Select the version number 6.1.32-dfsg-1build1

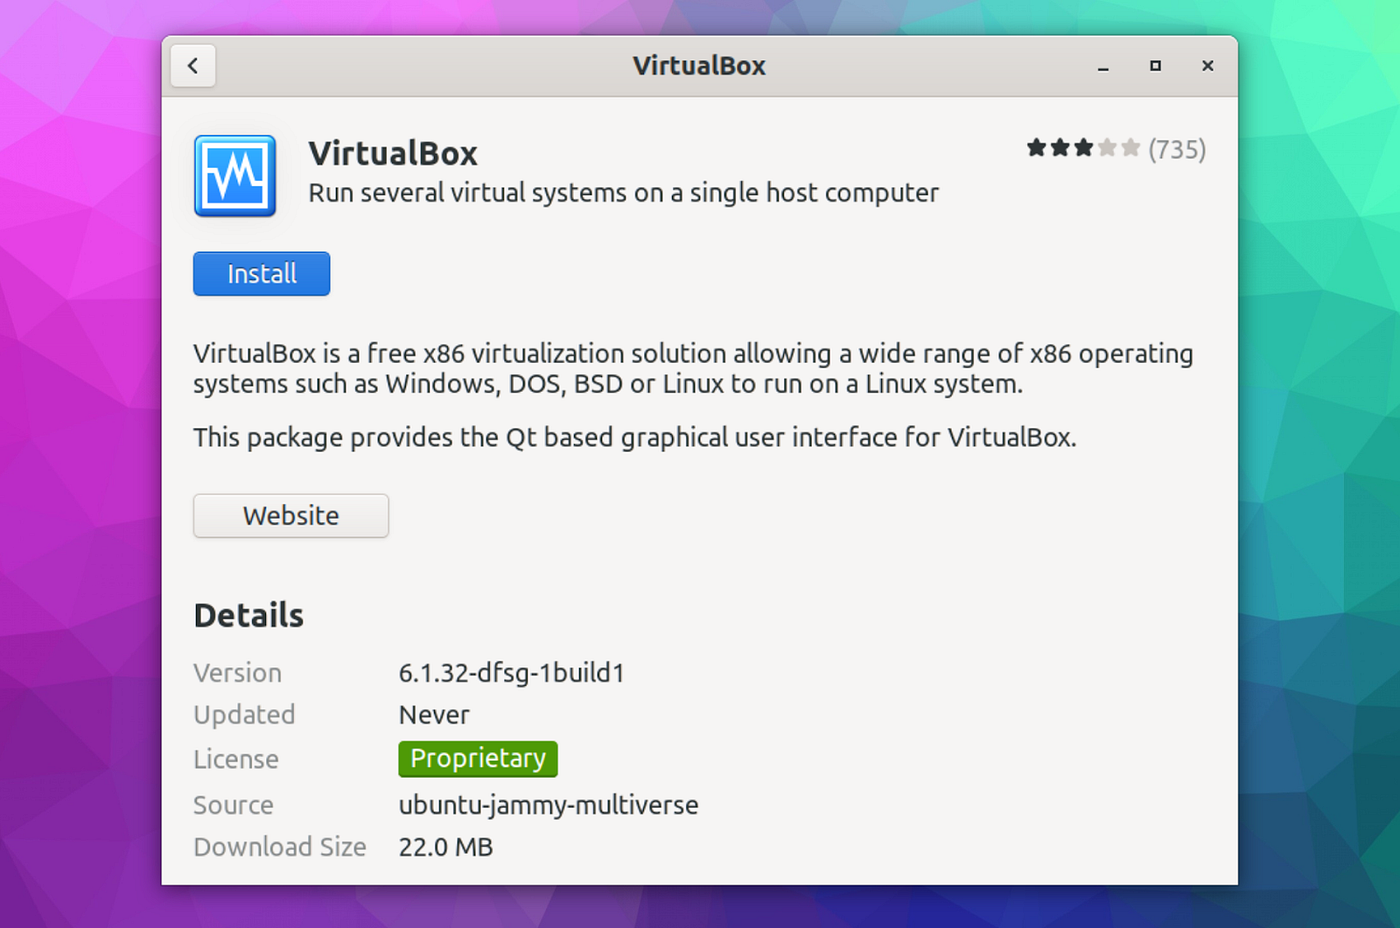point(511,672)
